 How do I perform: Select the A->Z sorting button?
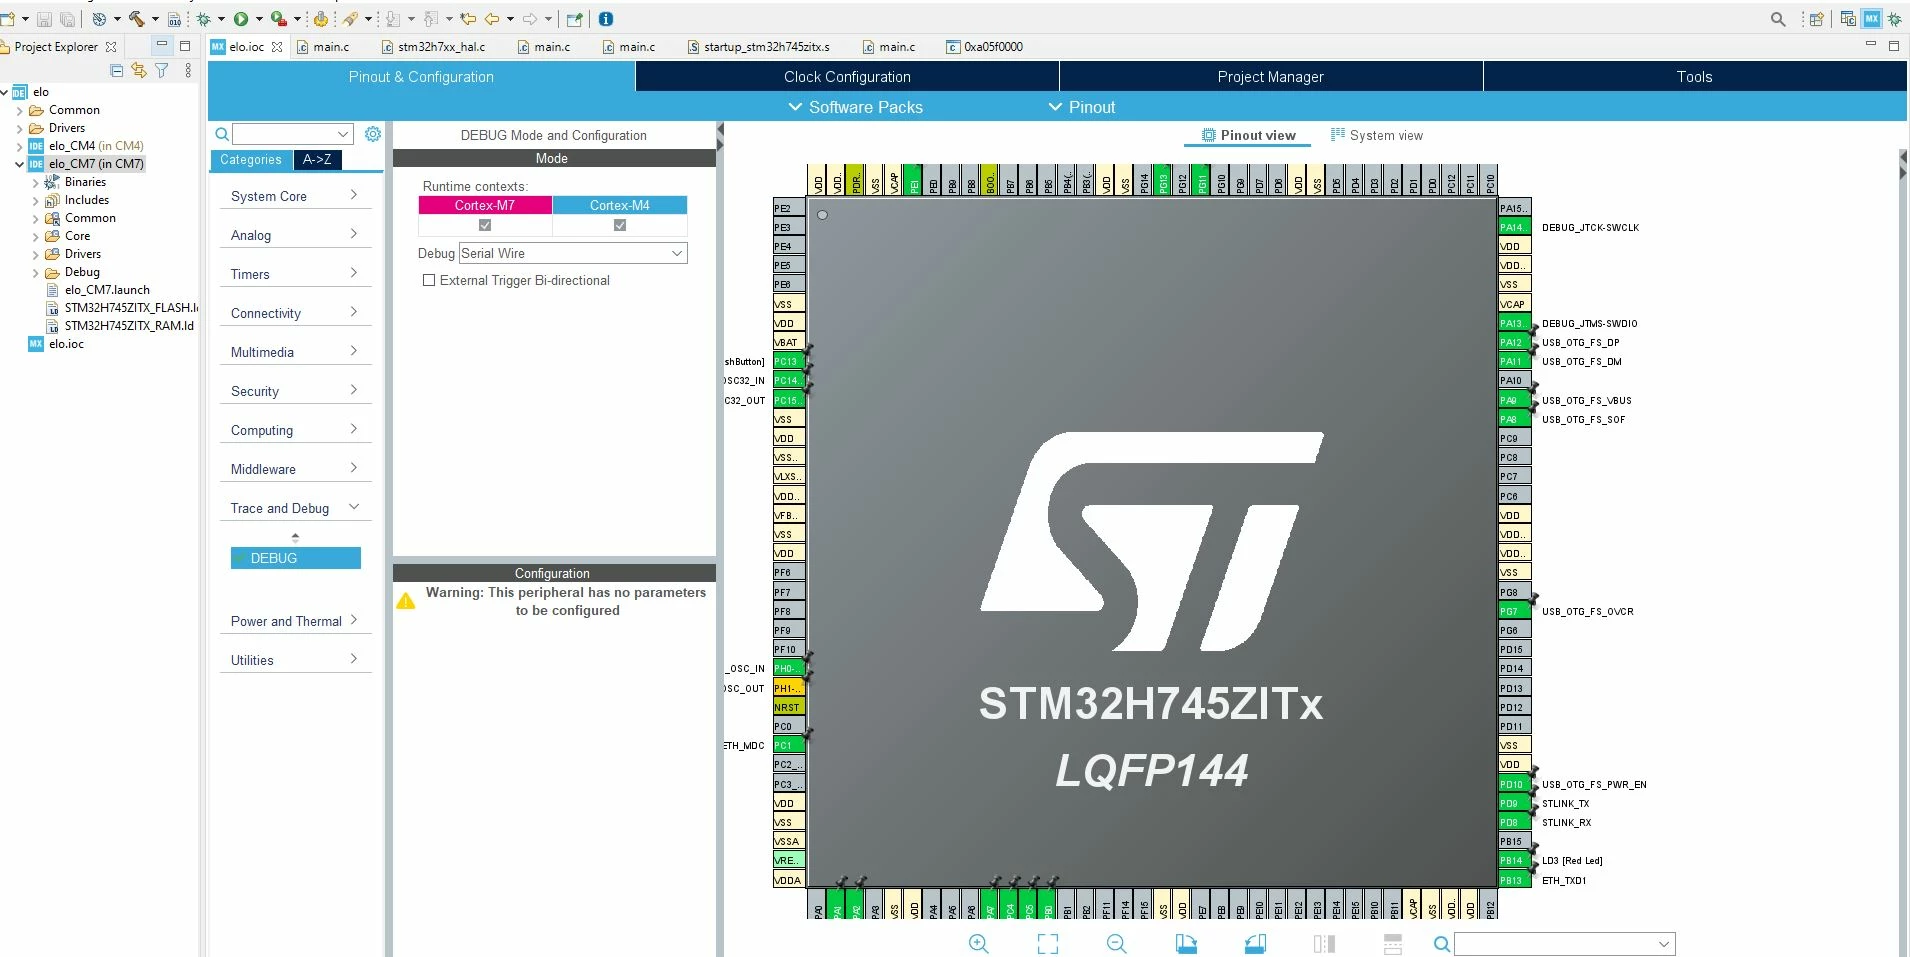click(x=317, y=160)
